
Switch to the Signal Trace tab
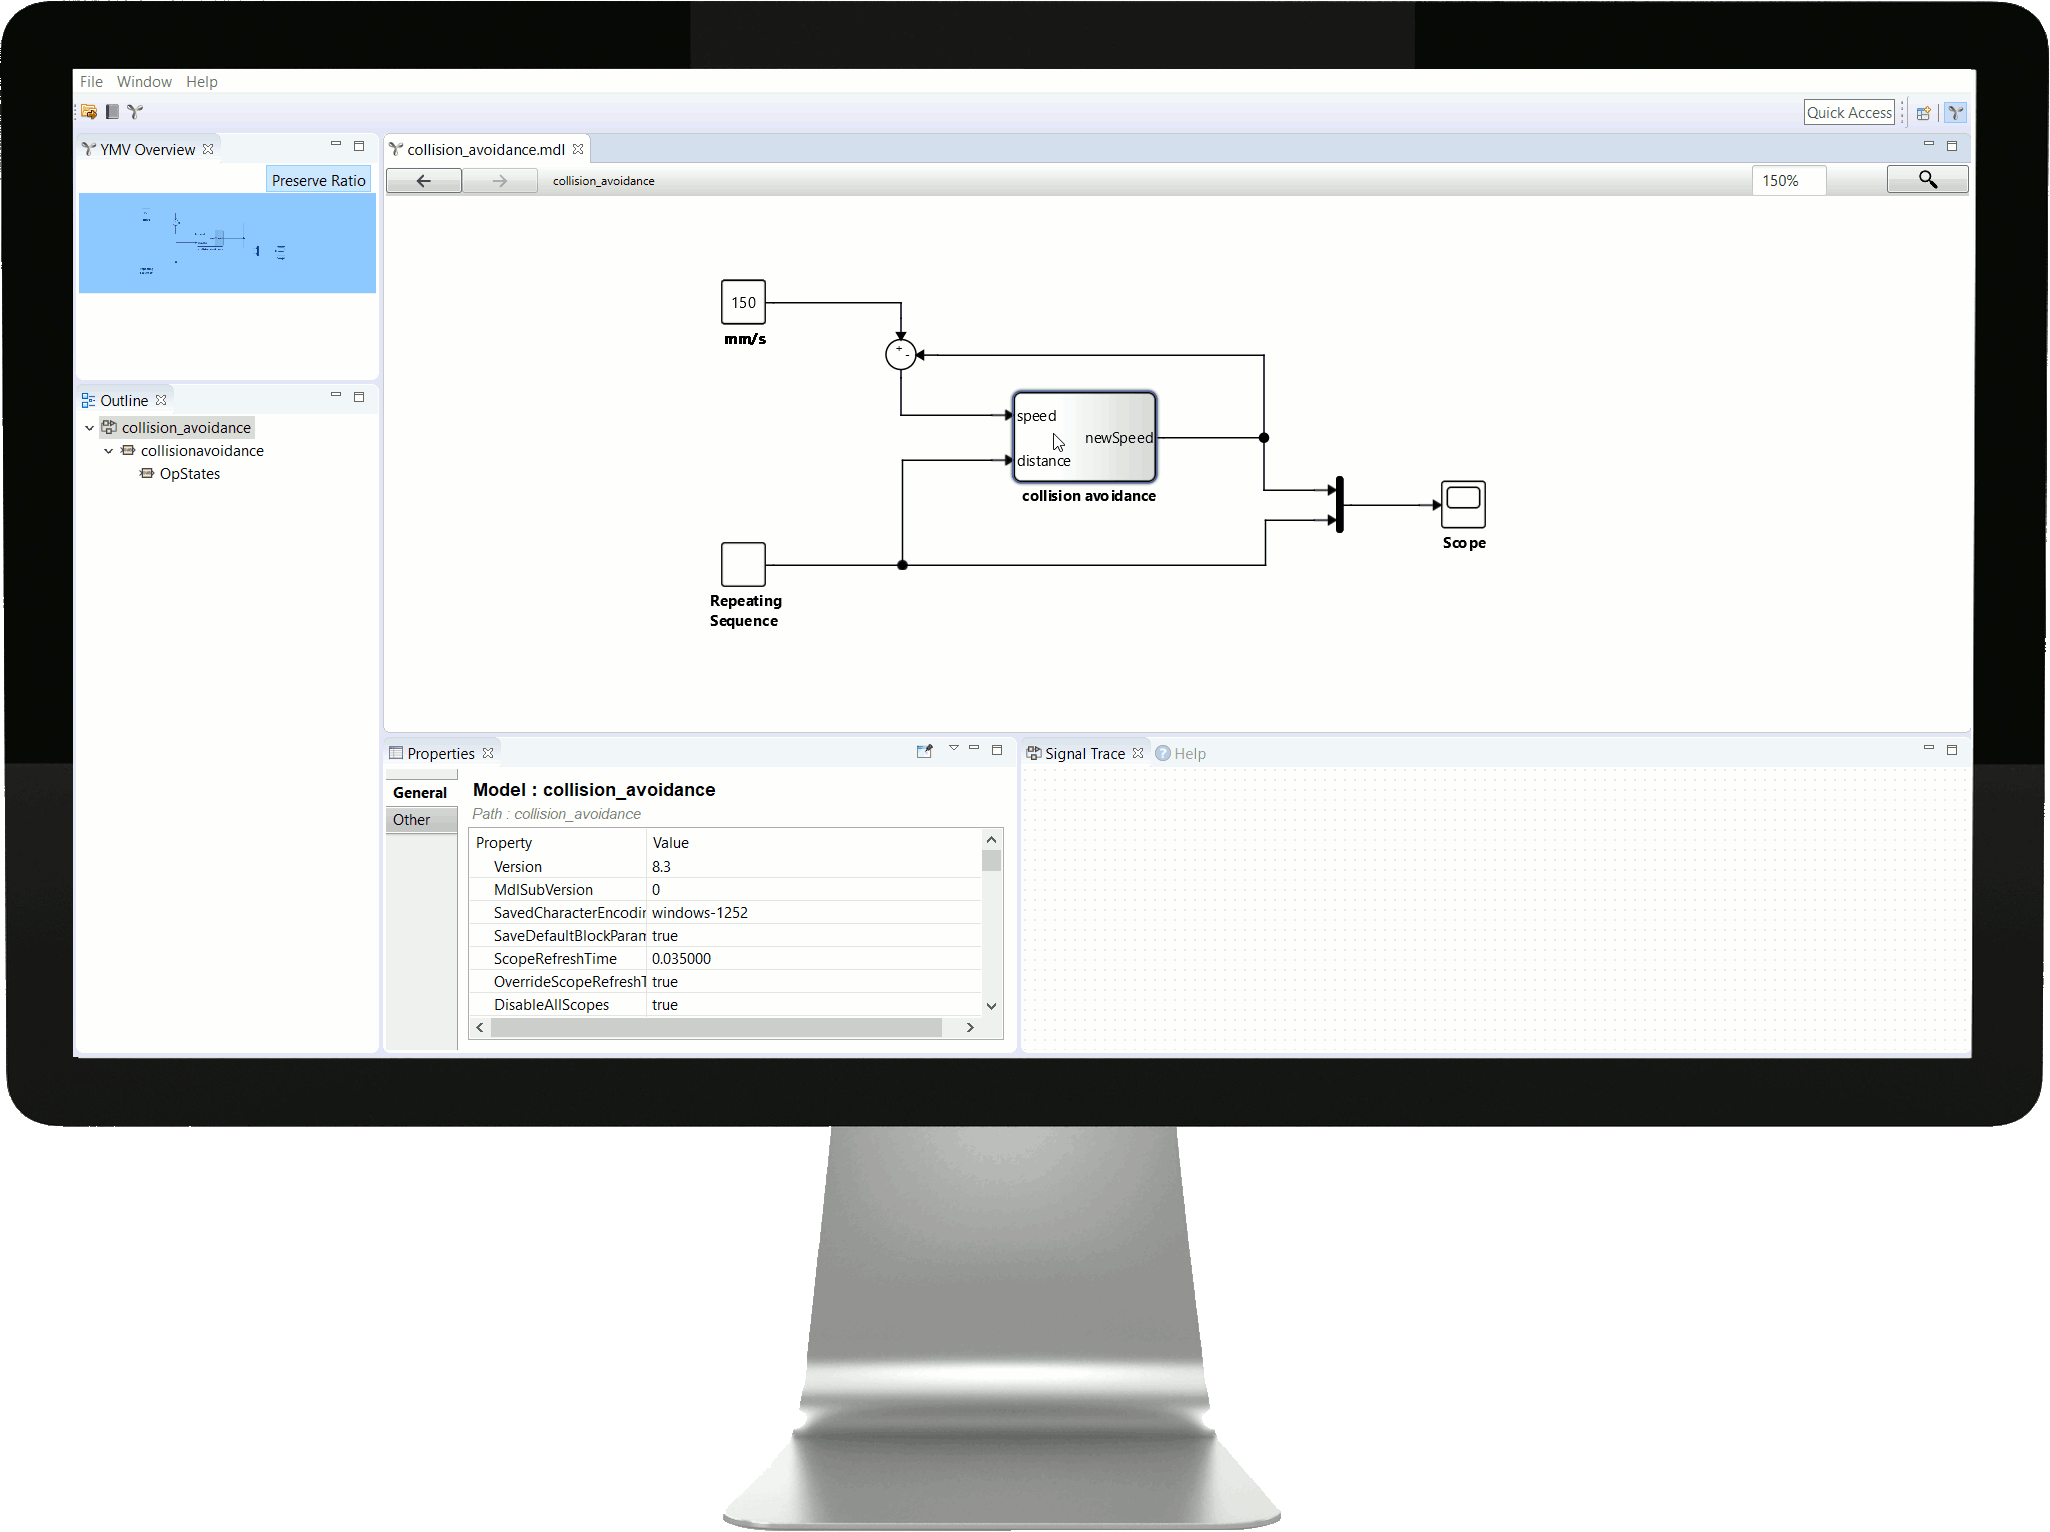pos(1083,753)
